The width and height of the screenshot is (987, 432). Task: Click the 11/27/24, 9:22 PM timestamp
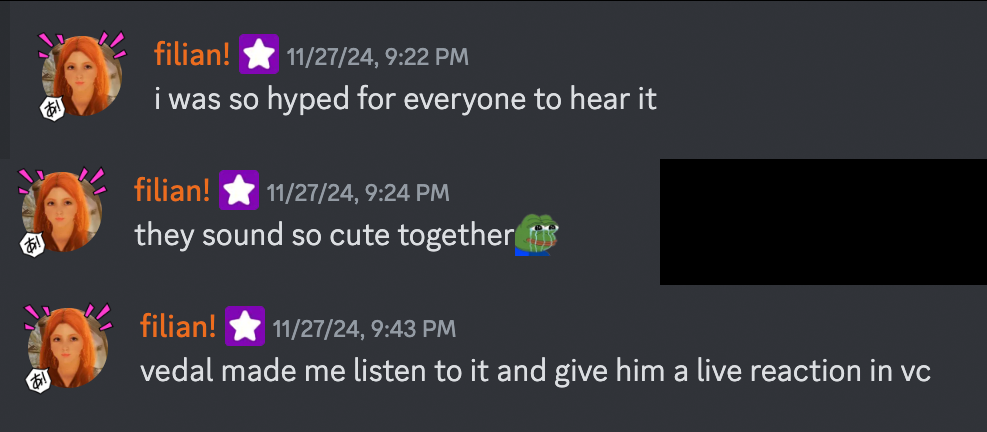[x=378, y=57]
